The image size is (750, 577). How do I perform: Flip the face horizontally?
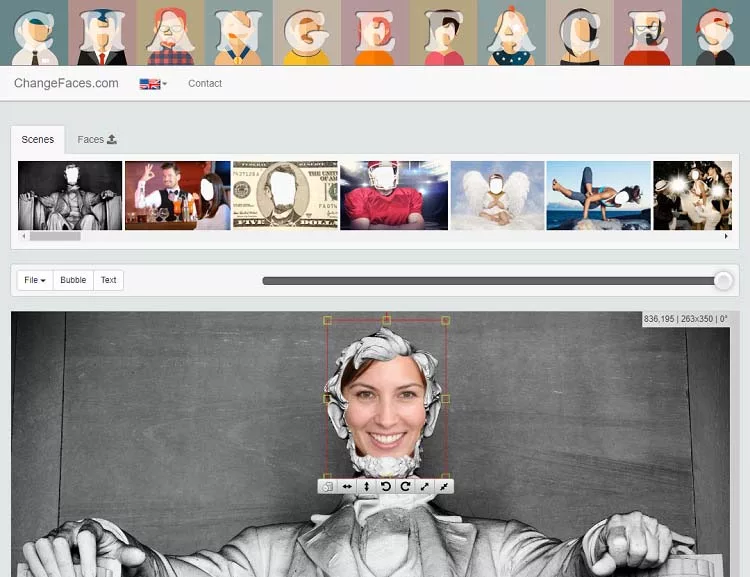click(x=347, y=487)
